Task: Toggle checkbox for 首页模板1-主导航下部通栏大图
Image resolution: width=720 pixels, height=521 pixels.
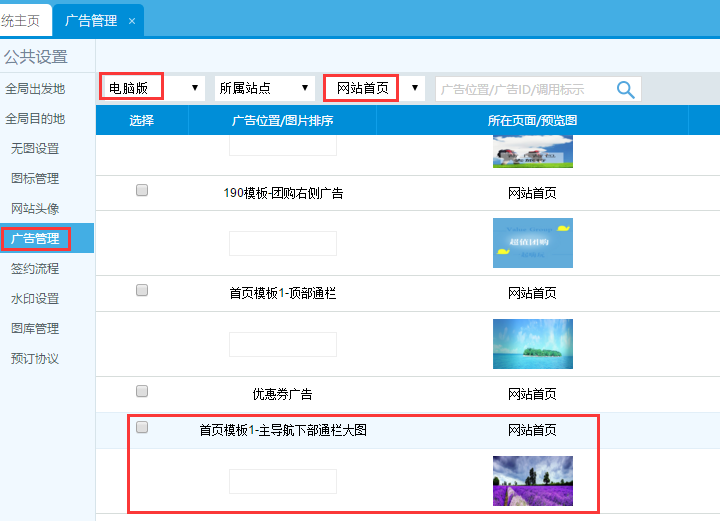Action: click(x=142, y=427)
